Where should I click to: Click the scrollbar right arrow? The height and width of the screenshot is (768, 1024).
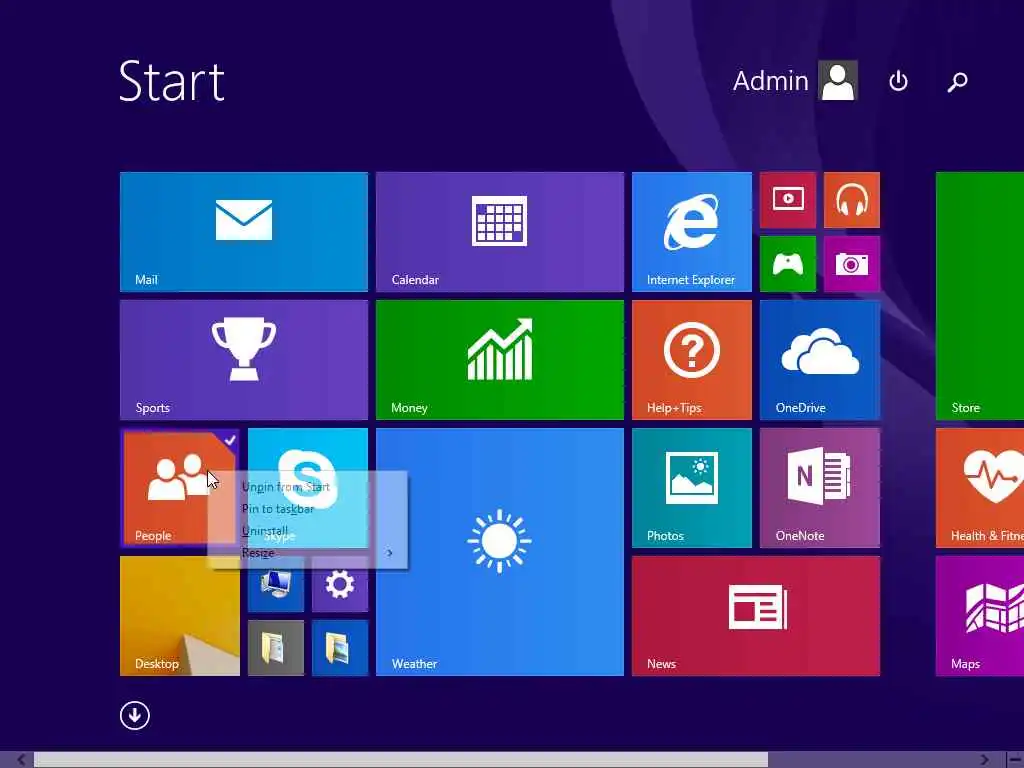pyautogui.click(x=984, y=760)
